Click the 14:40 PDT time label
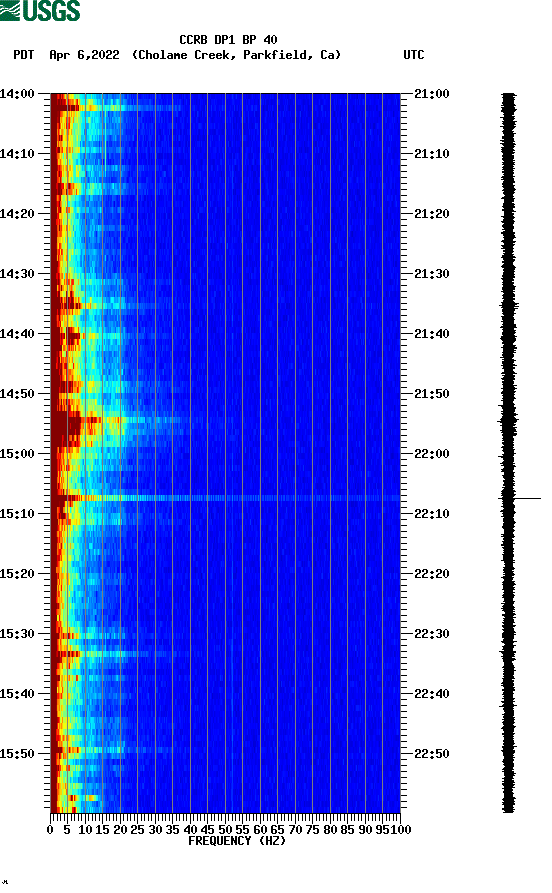Viewport: 552px width, 893px height. point(17,334)
